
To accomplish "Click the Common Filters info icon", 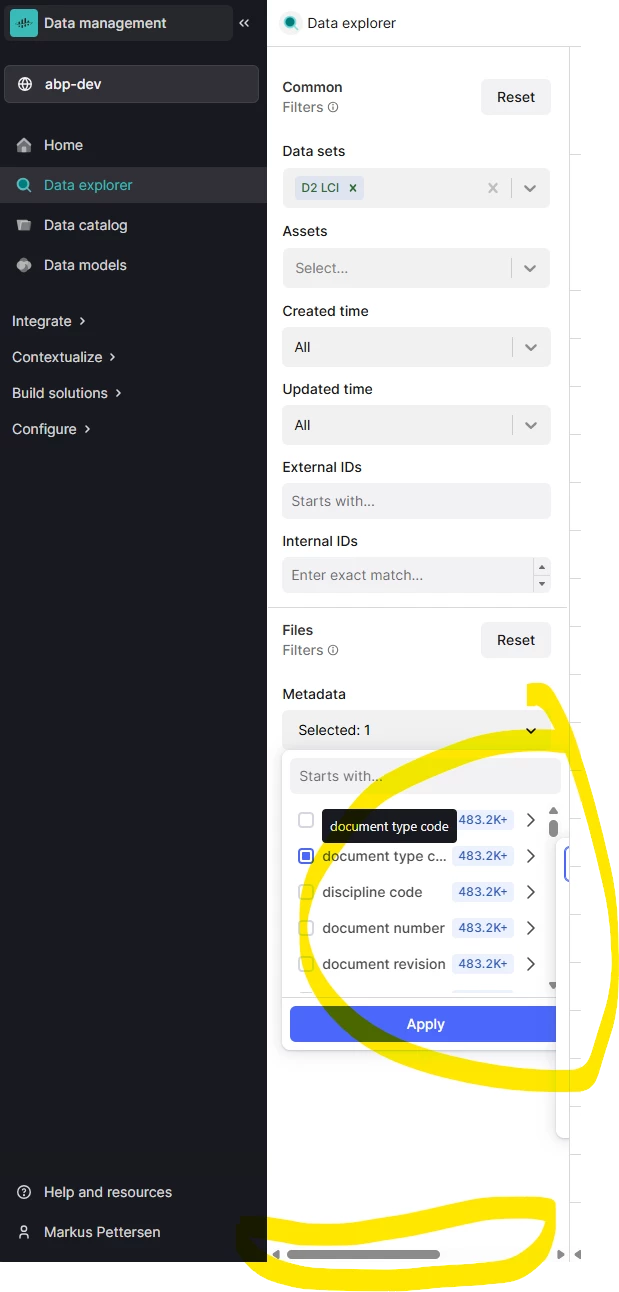I will (x=334, y=107).
